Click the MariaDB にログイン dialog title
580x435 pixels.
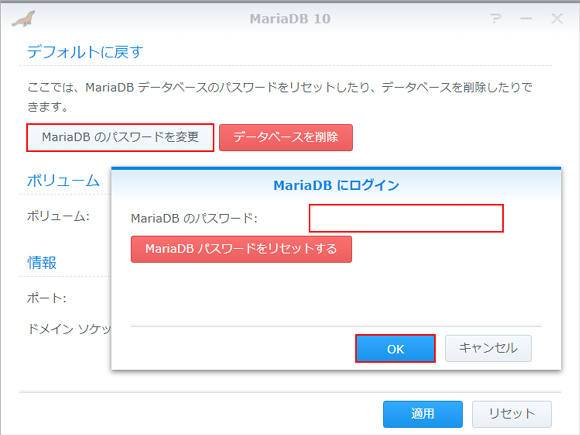336,185
